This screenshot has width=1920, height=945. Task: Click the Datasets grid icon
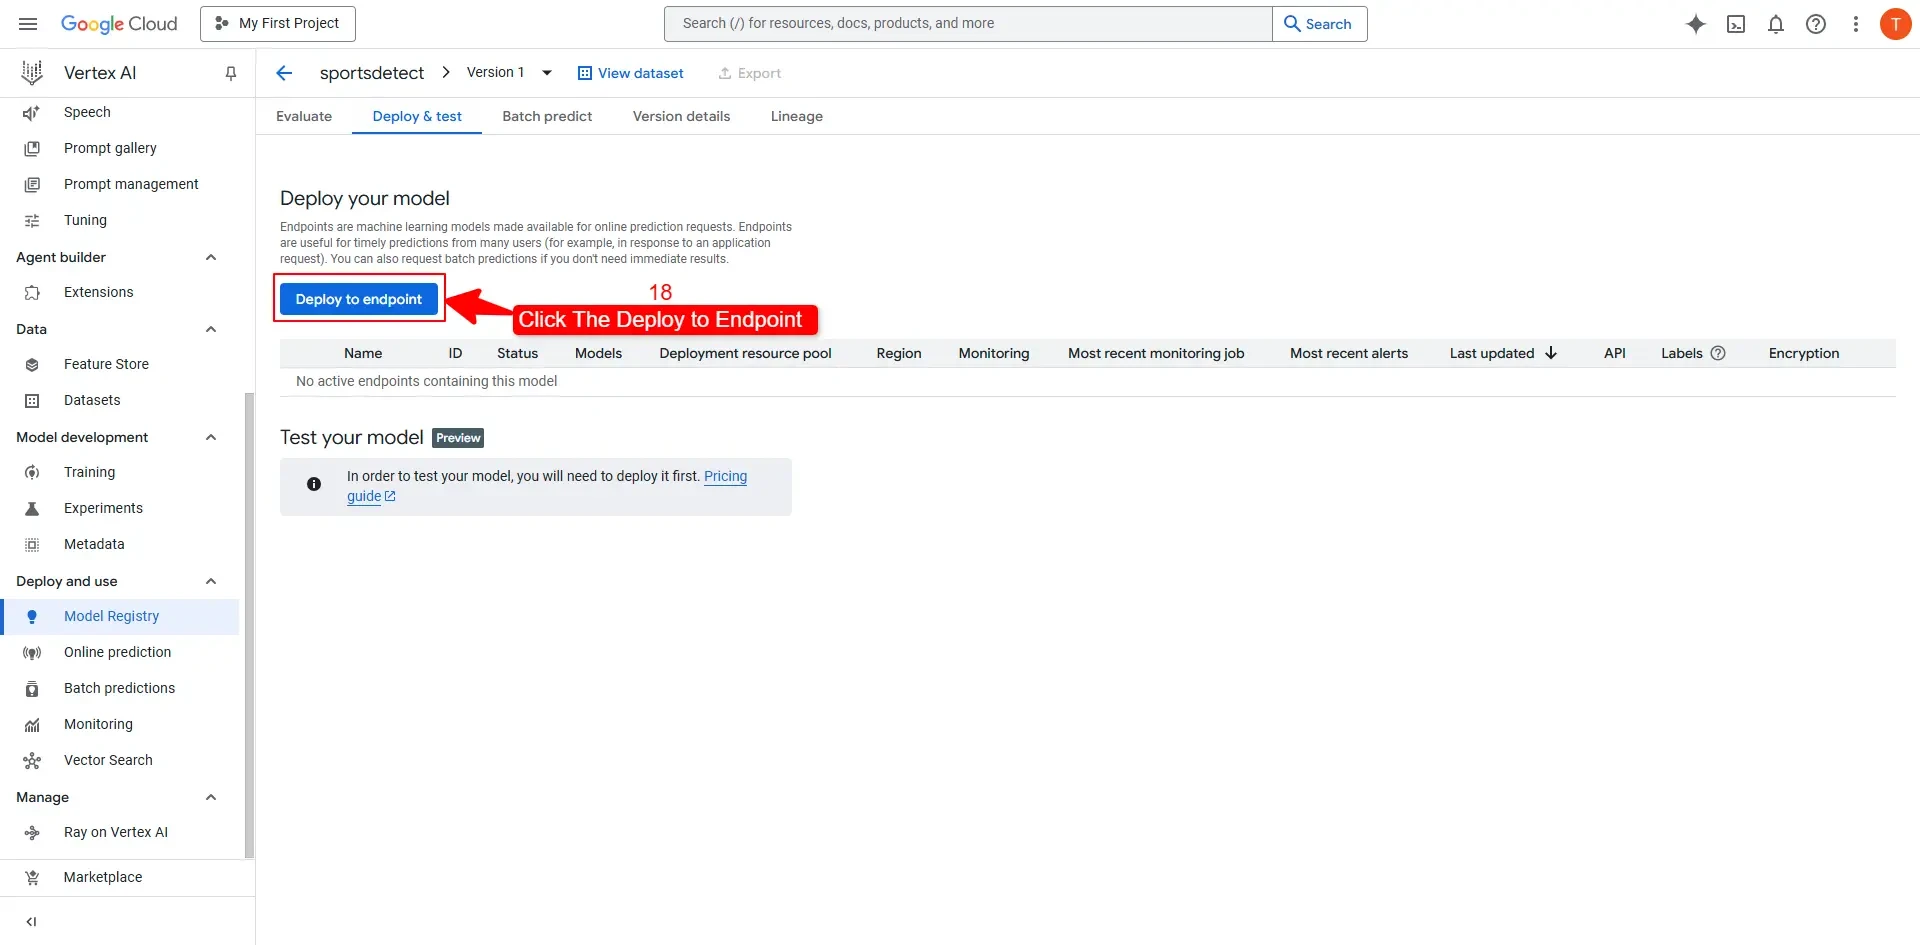[32, 400]
